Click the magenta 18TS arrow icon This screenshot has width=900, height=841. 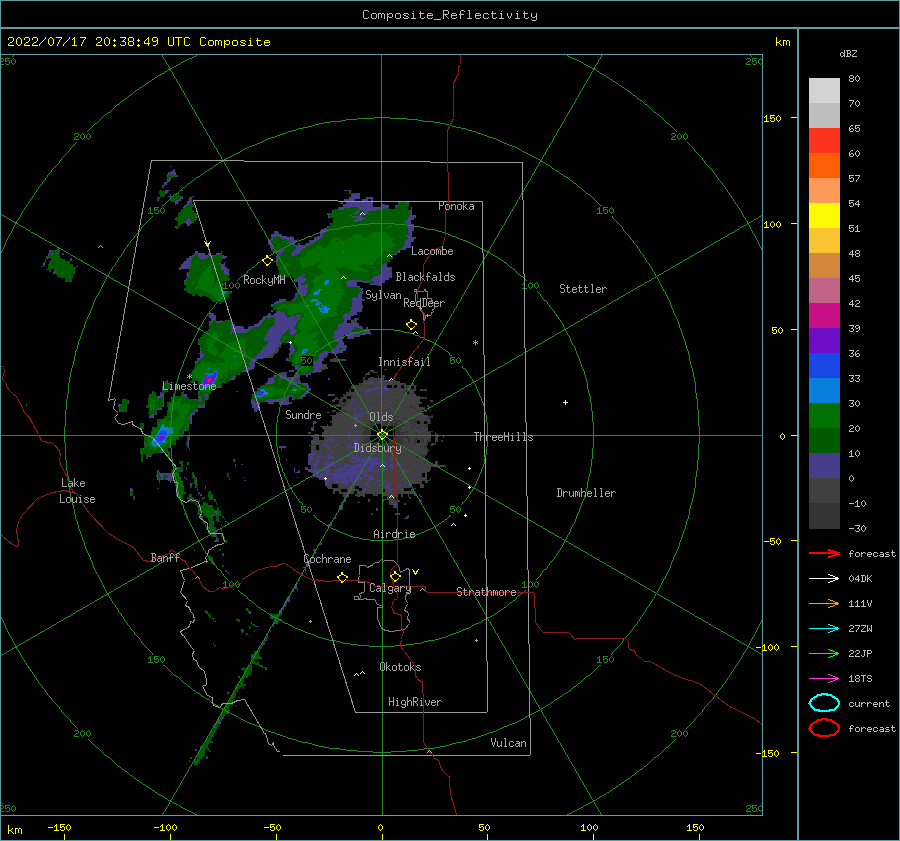(824, 679)
